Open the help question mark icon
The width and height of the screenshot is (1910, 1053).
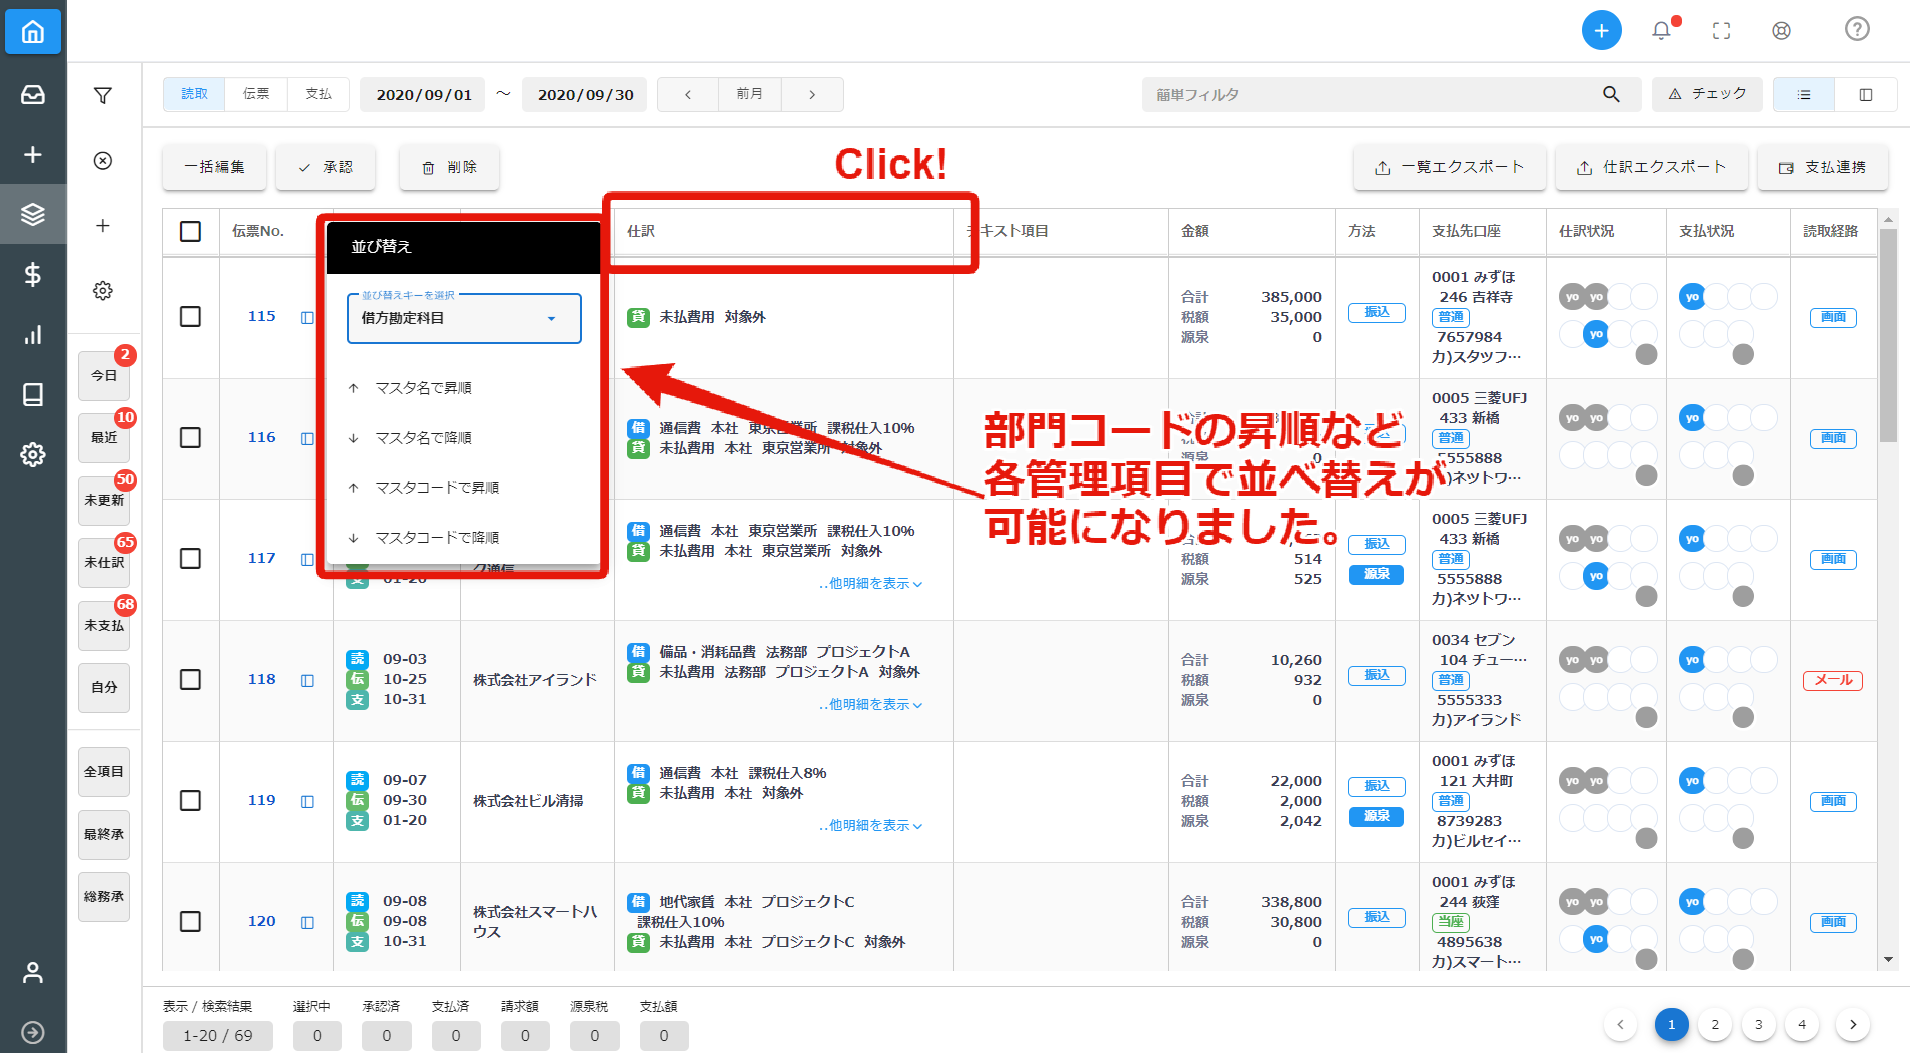(1857, 29)
